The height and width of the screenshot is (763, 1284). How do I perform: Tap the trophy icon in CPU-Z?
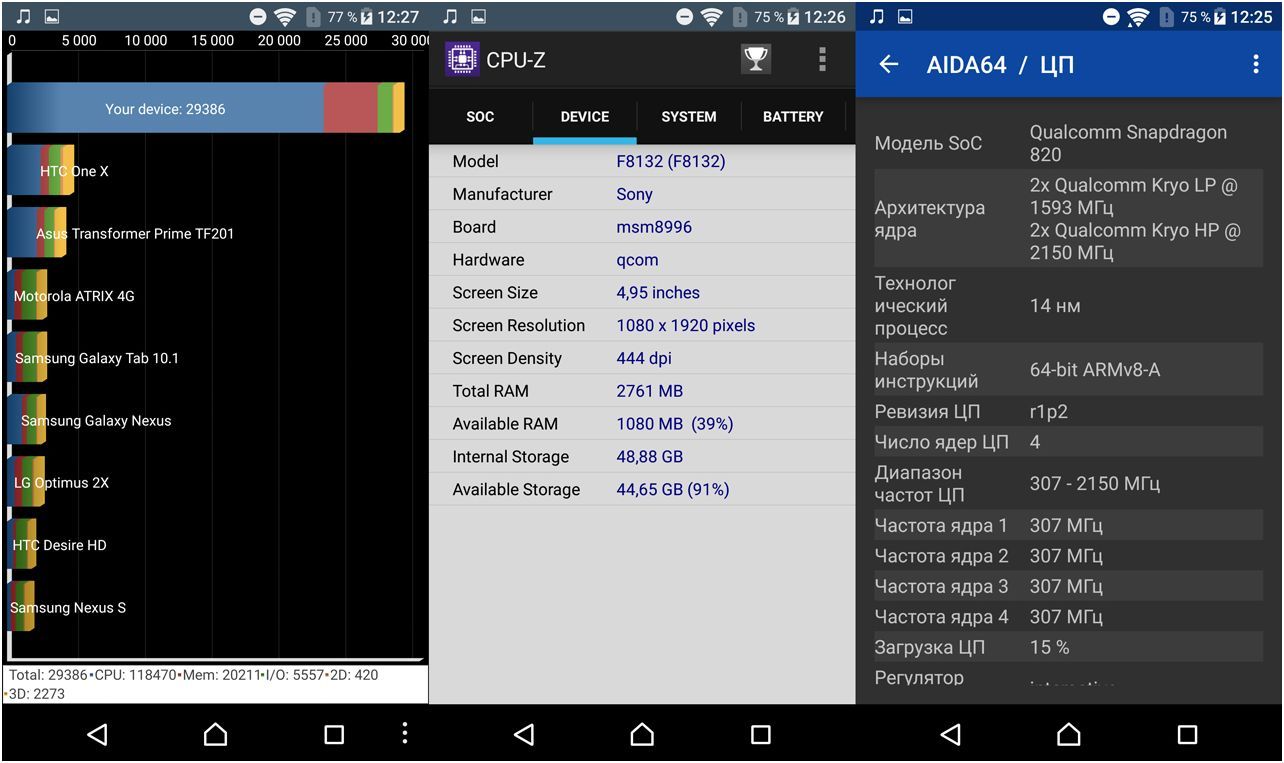(756, 60)
